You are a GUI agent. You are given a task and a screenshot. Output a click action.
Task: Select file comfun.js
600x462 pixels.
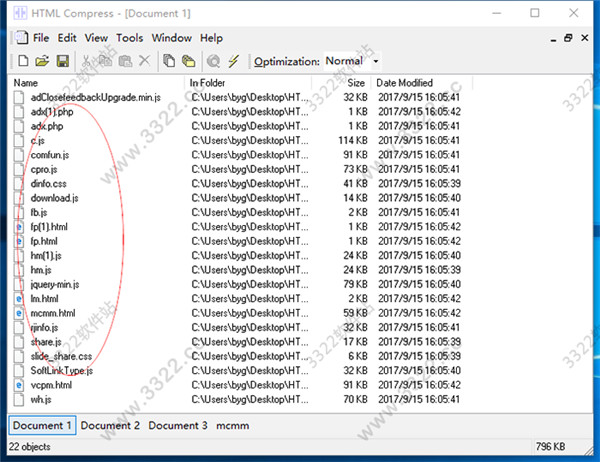[x=50, y=155]
